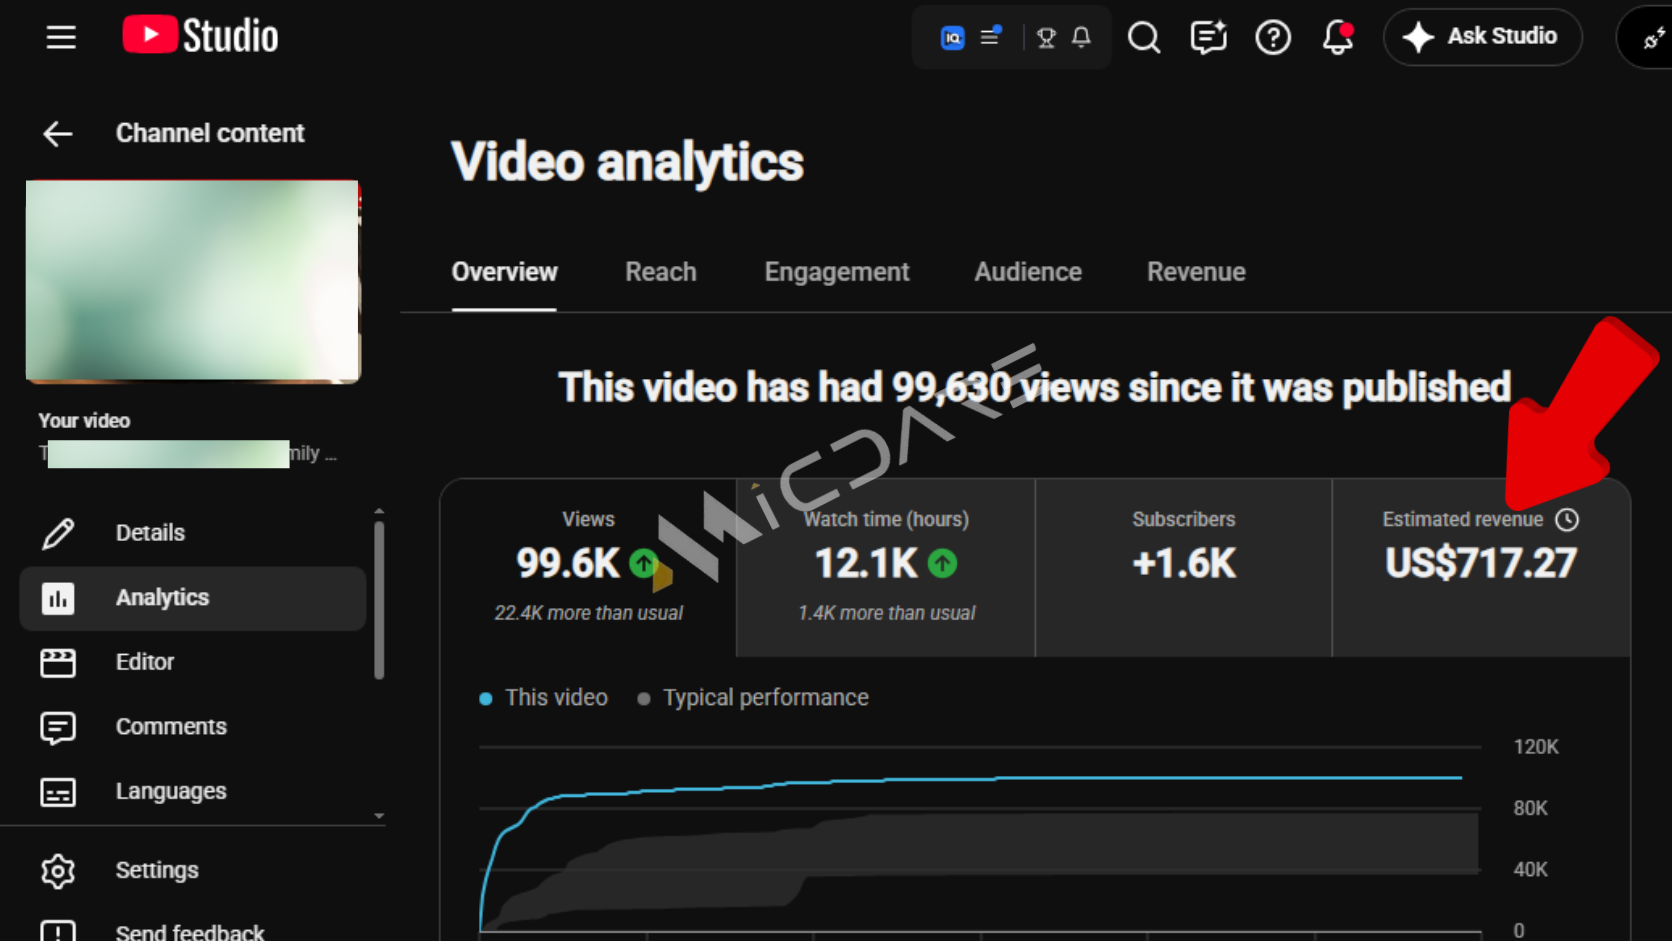
Task: Click the sidebar scrollbar thumb
Action: pos(379,600)
